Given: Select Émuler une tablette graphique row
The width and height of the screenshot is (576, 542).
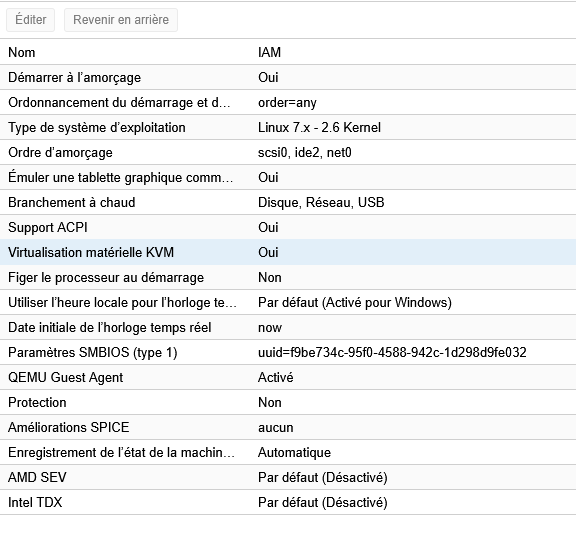Looking at the screenshot, I should click(288, 177).
